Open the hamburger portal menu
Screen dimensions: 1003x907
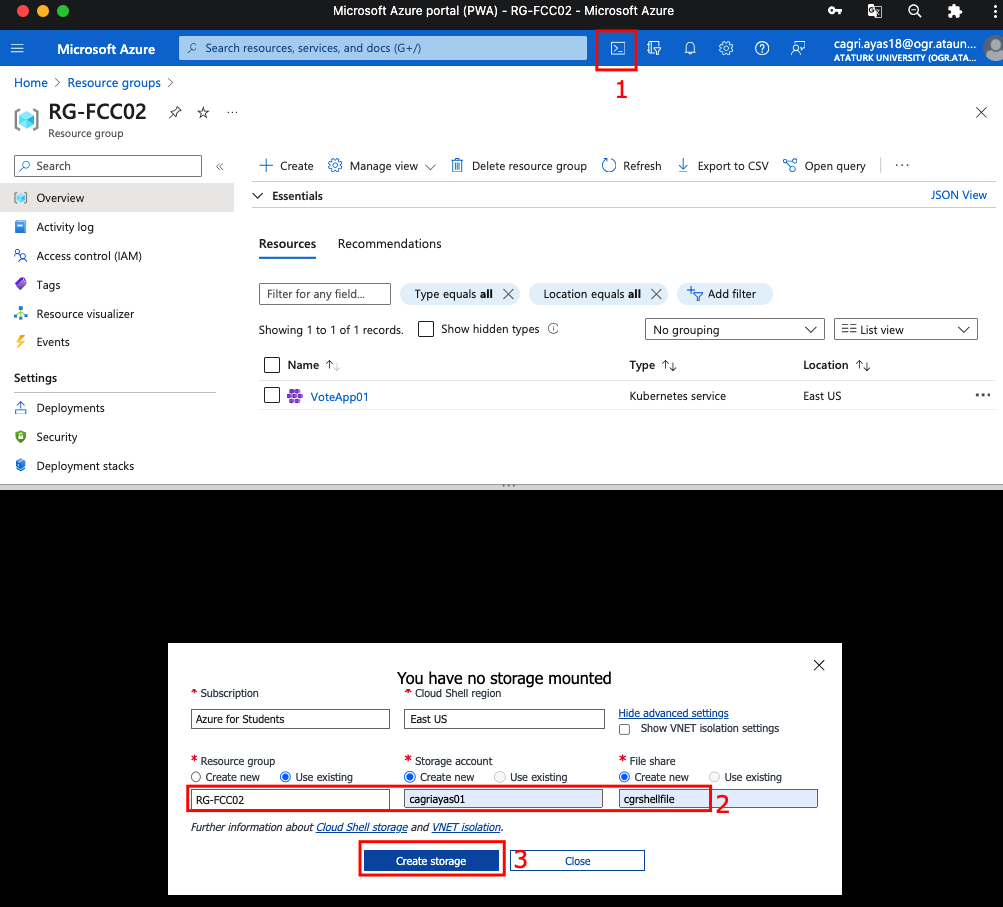click(x=17, y=48)
